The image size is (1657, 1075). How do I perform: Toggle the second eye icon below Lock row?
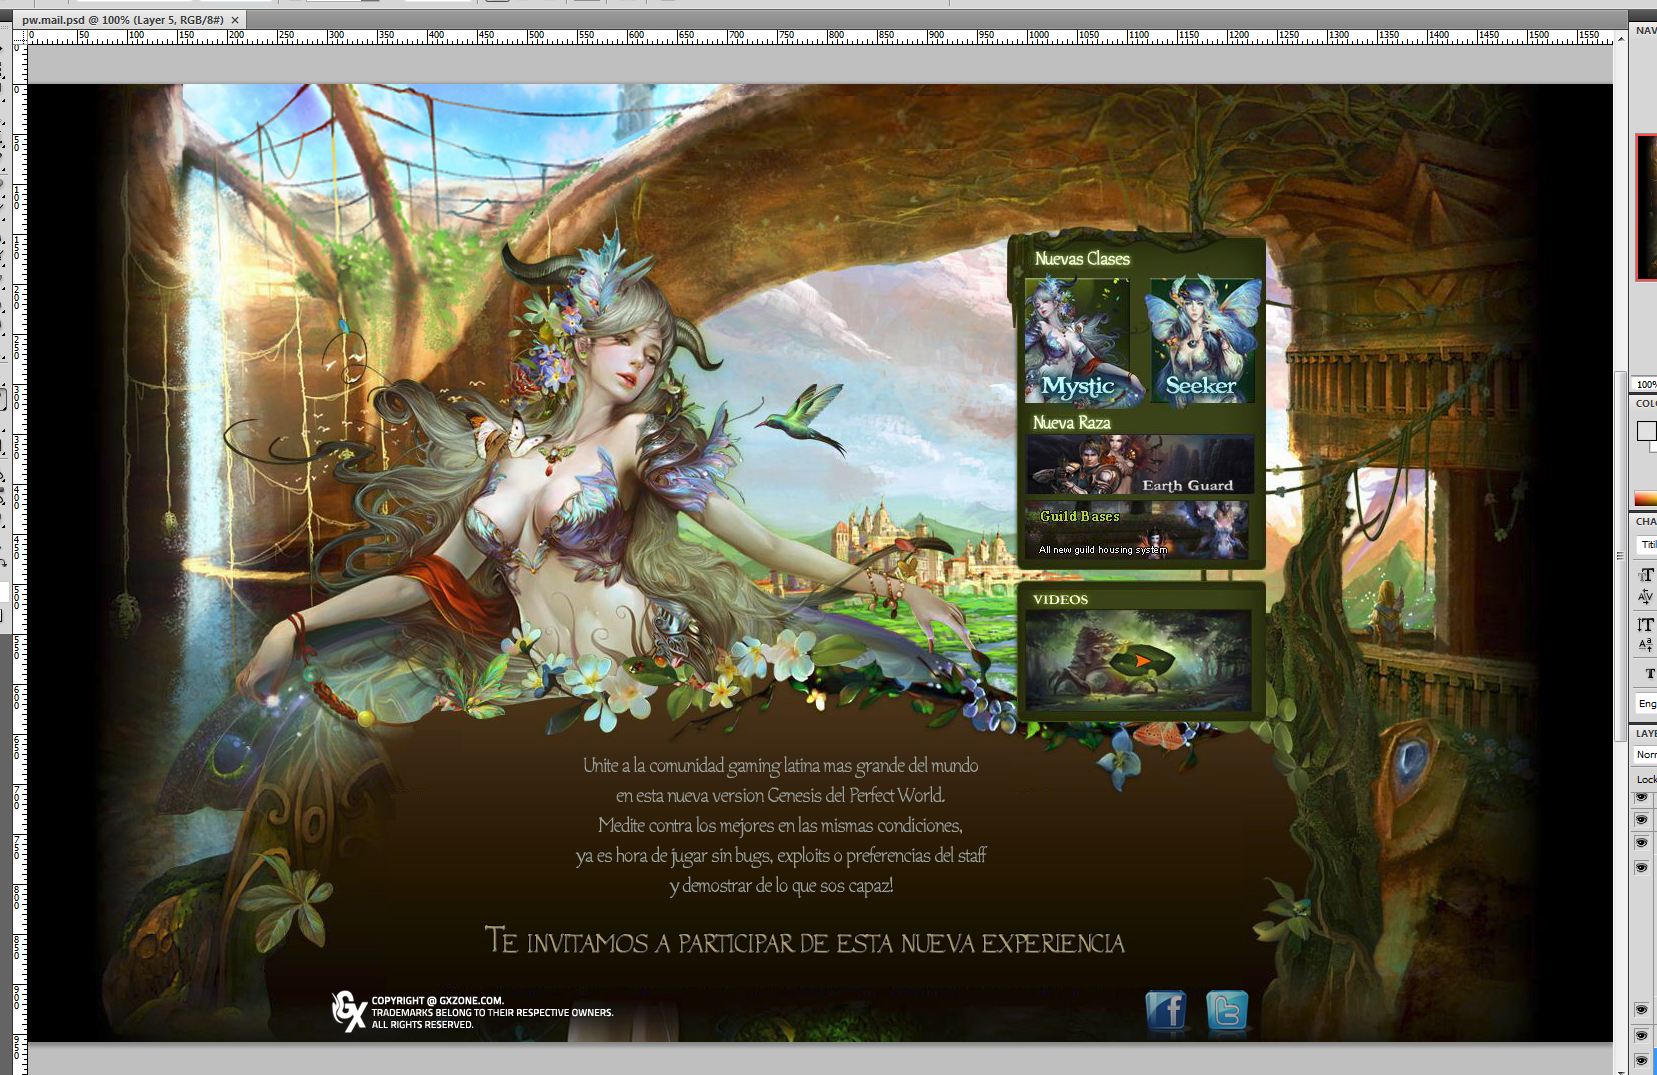pos(1641,820)
